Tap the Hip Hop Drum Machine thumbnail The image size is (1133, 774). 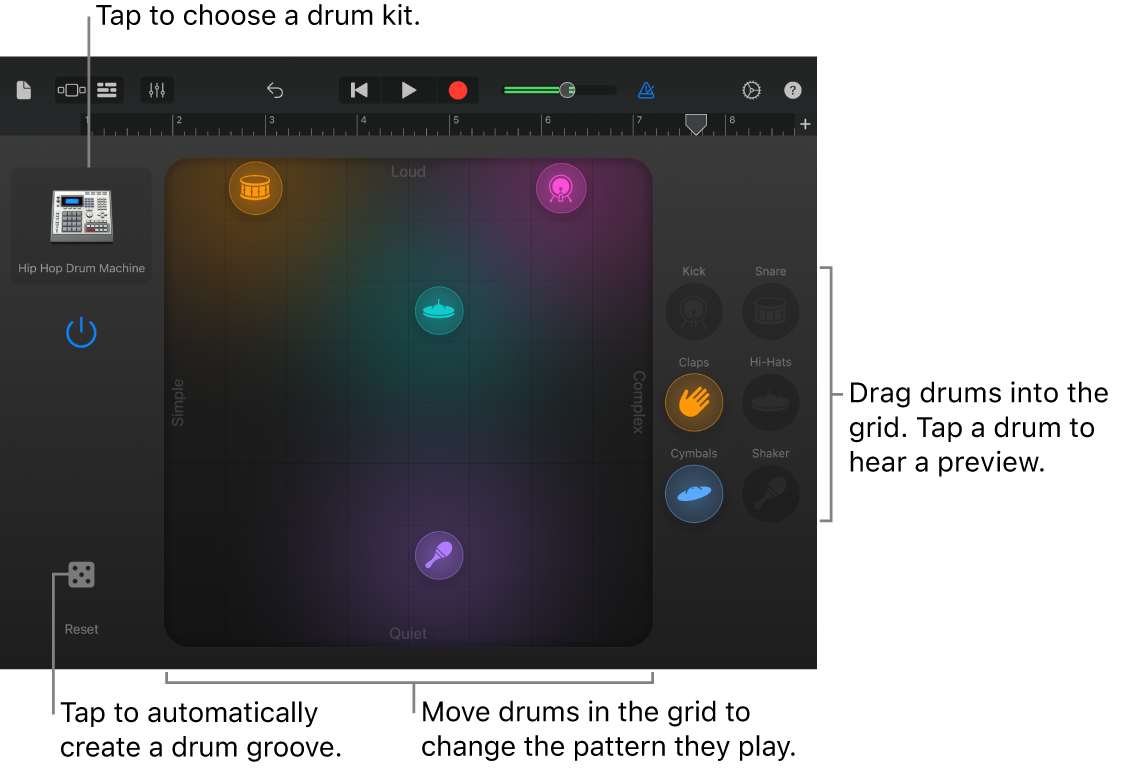pos(81,213)
